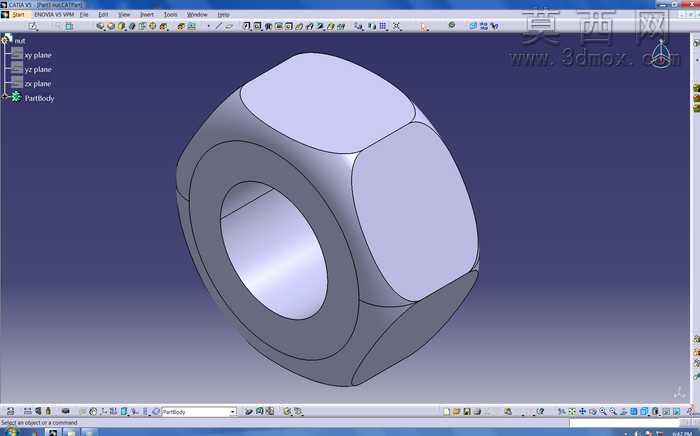700x436 pixels.
Task: Open the Start menu of CATIA
Action: pos(18,14)
